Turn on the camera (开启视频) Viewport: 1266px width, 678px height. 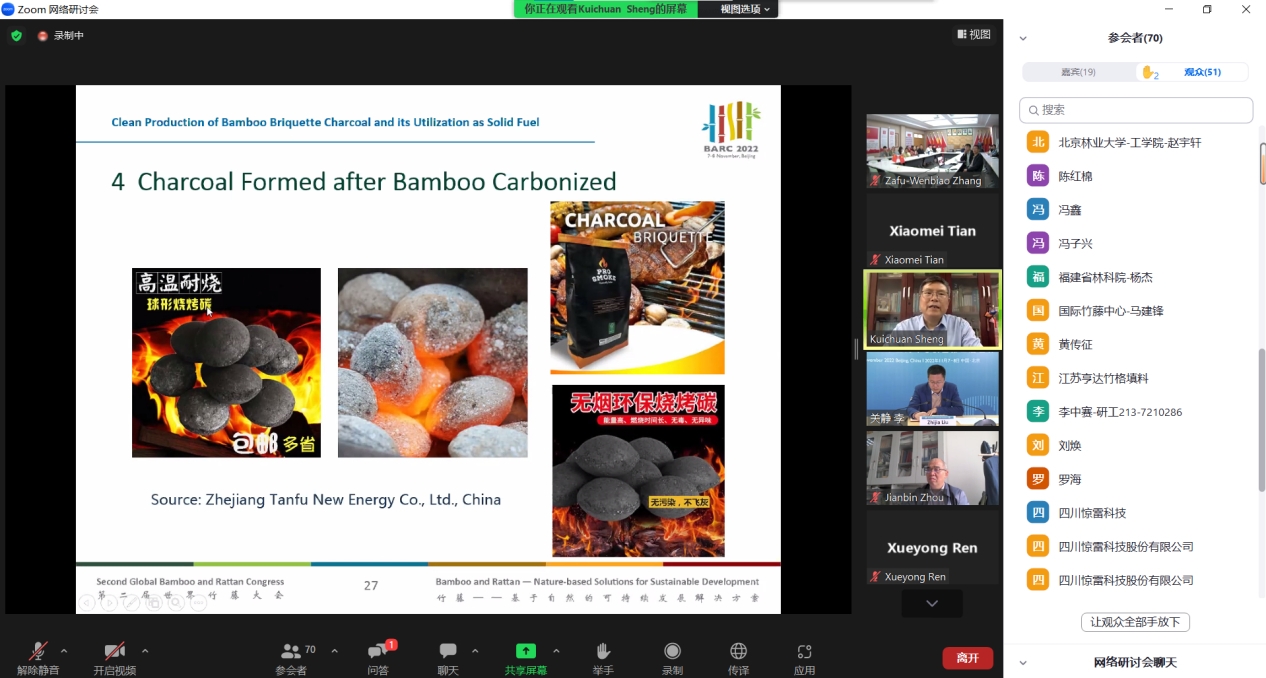(x=114, y=652)
